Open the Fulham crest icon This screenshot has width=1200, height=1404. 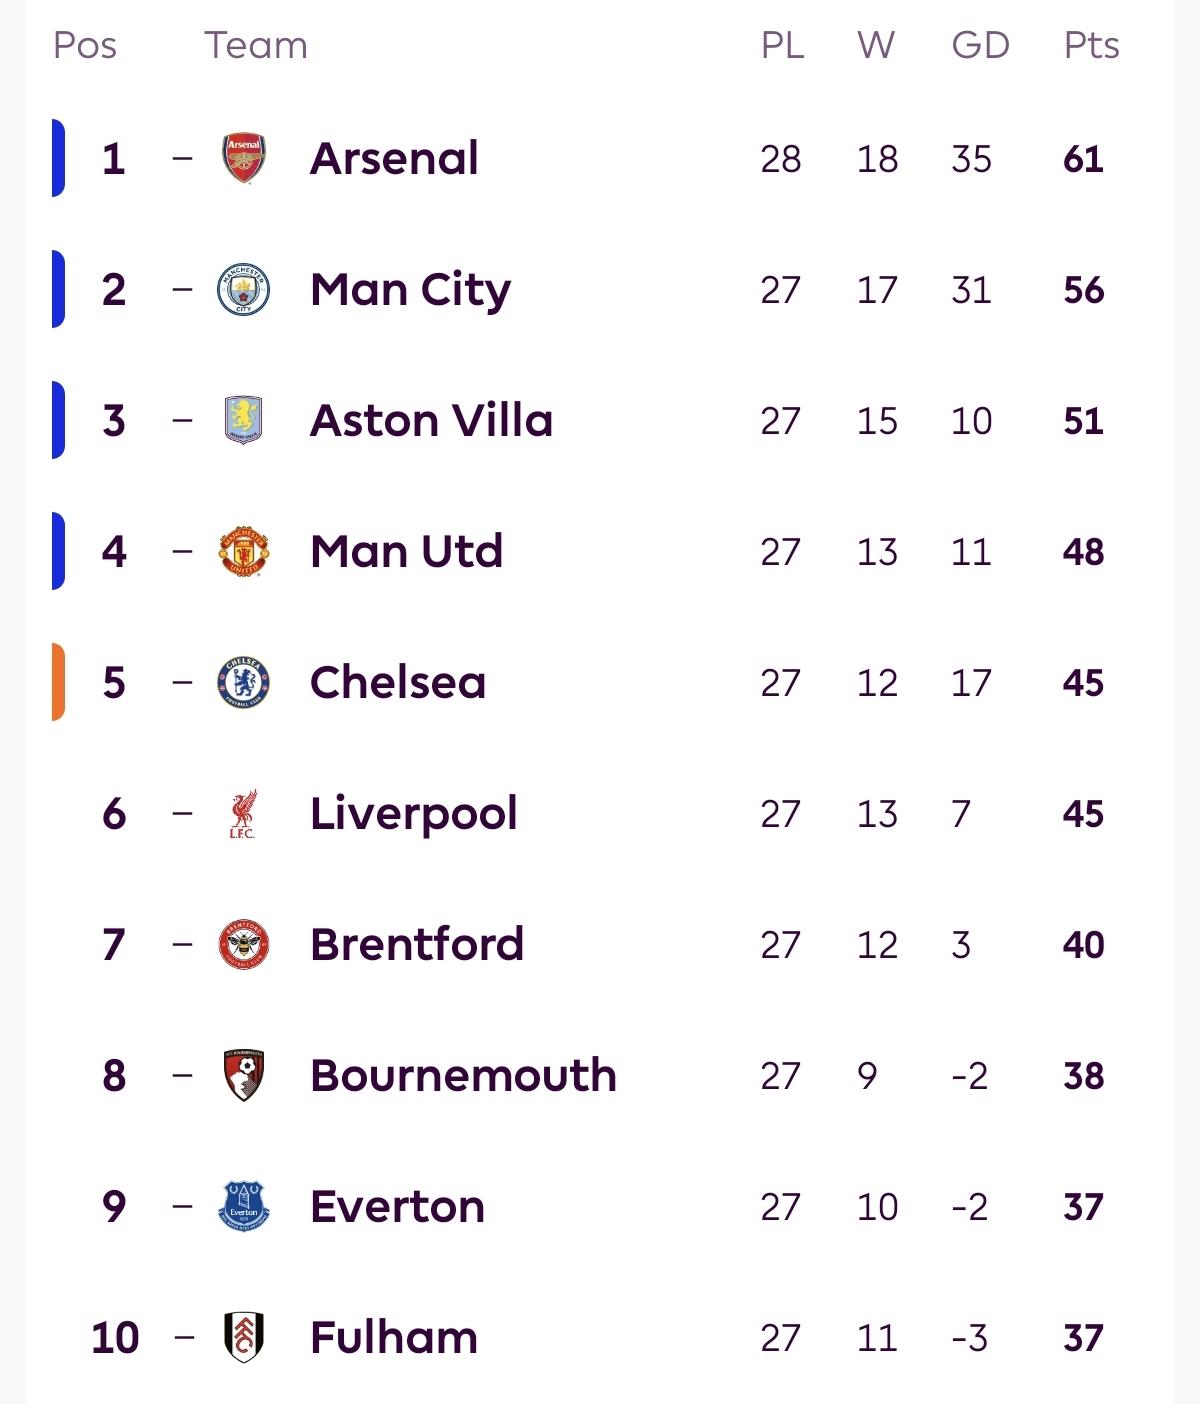click(x=243, y=1337)
